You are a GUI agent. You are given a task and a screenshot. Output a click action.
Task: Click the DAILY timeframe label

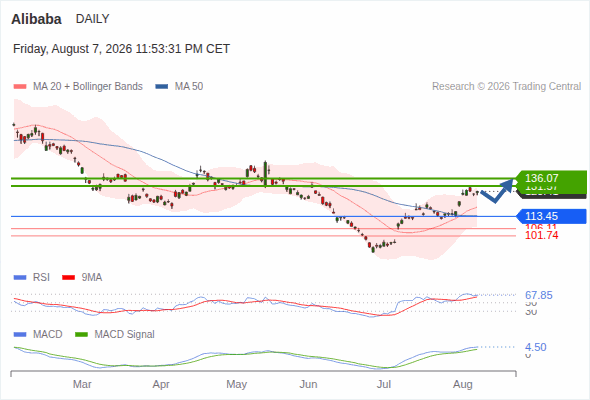click(93, 19)
